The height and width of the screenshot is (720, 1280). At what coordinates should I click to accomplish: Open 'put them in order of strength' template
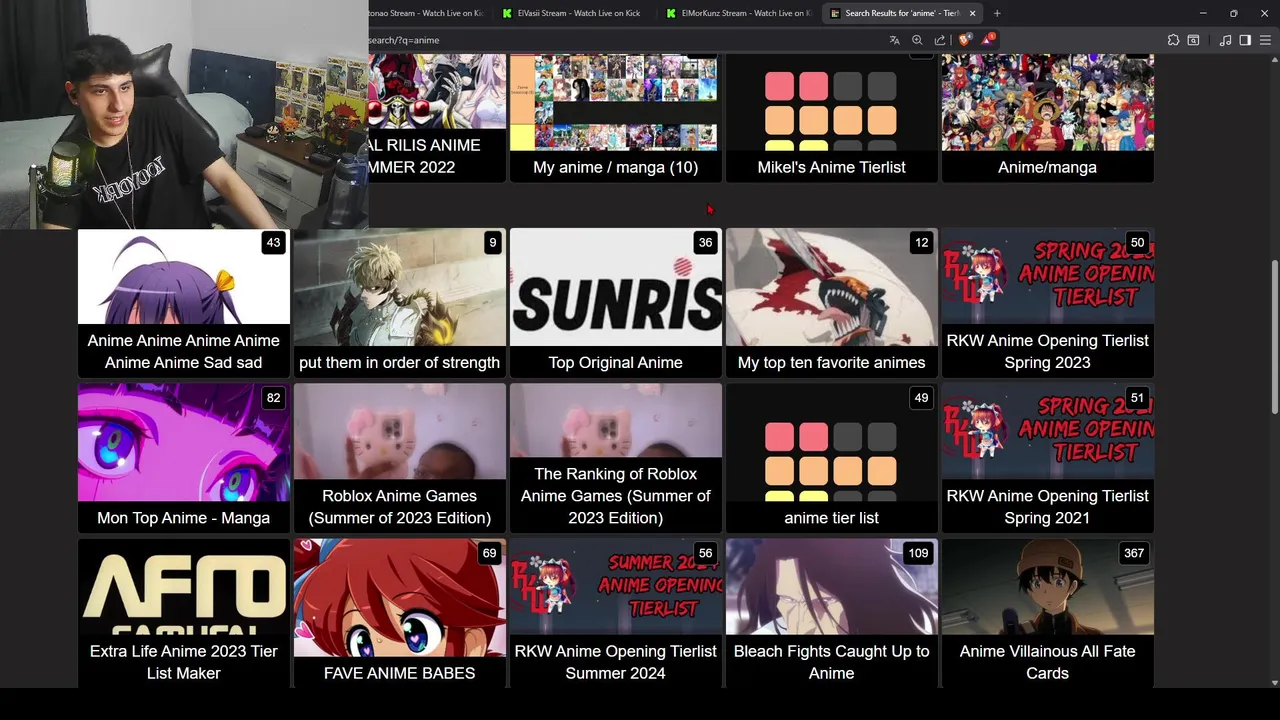[400, 303]
